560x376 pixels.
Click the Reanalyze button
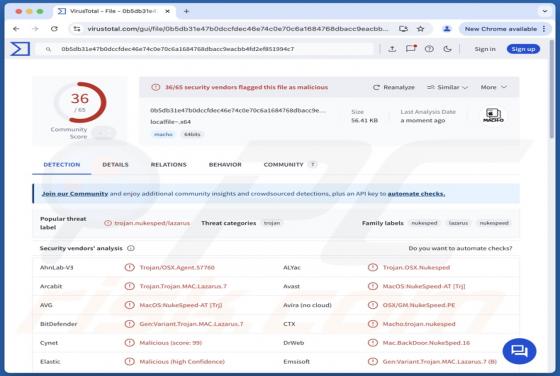(394, 87)
